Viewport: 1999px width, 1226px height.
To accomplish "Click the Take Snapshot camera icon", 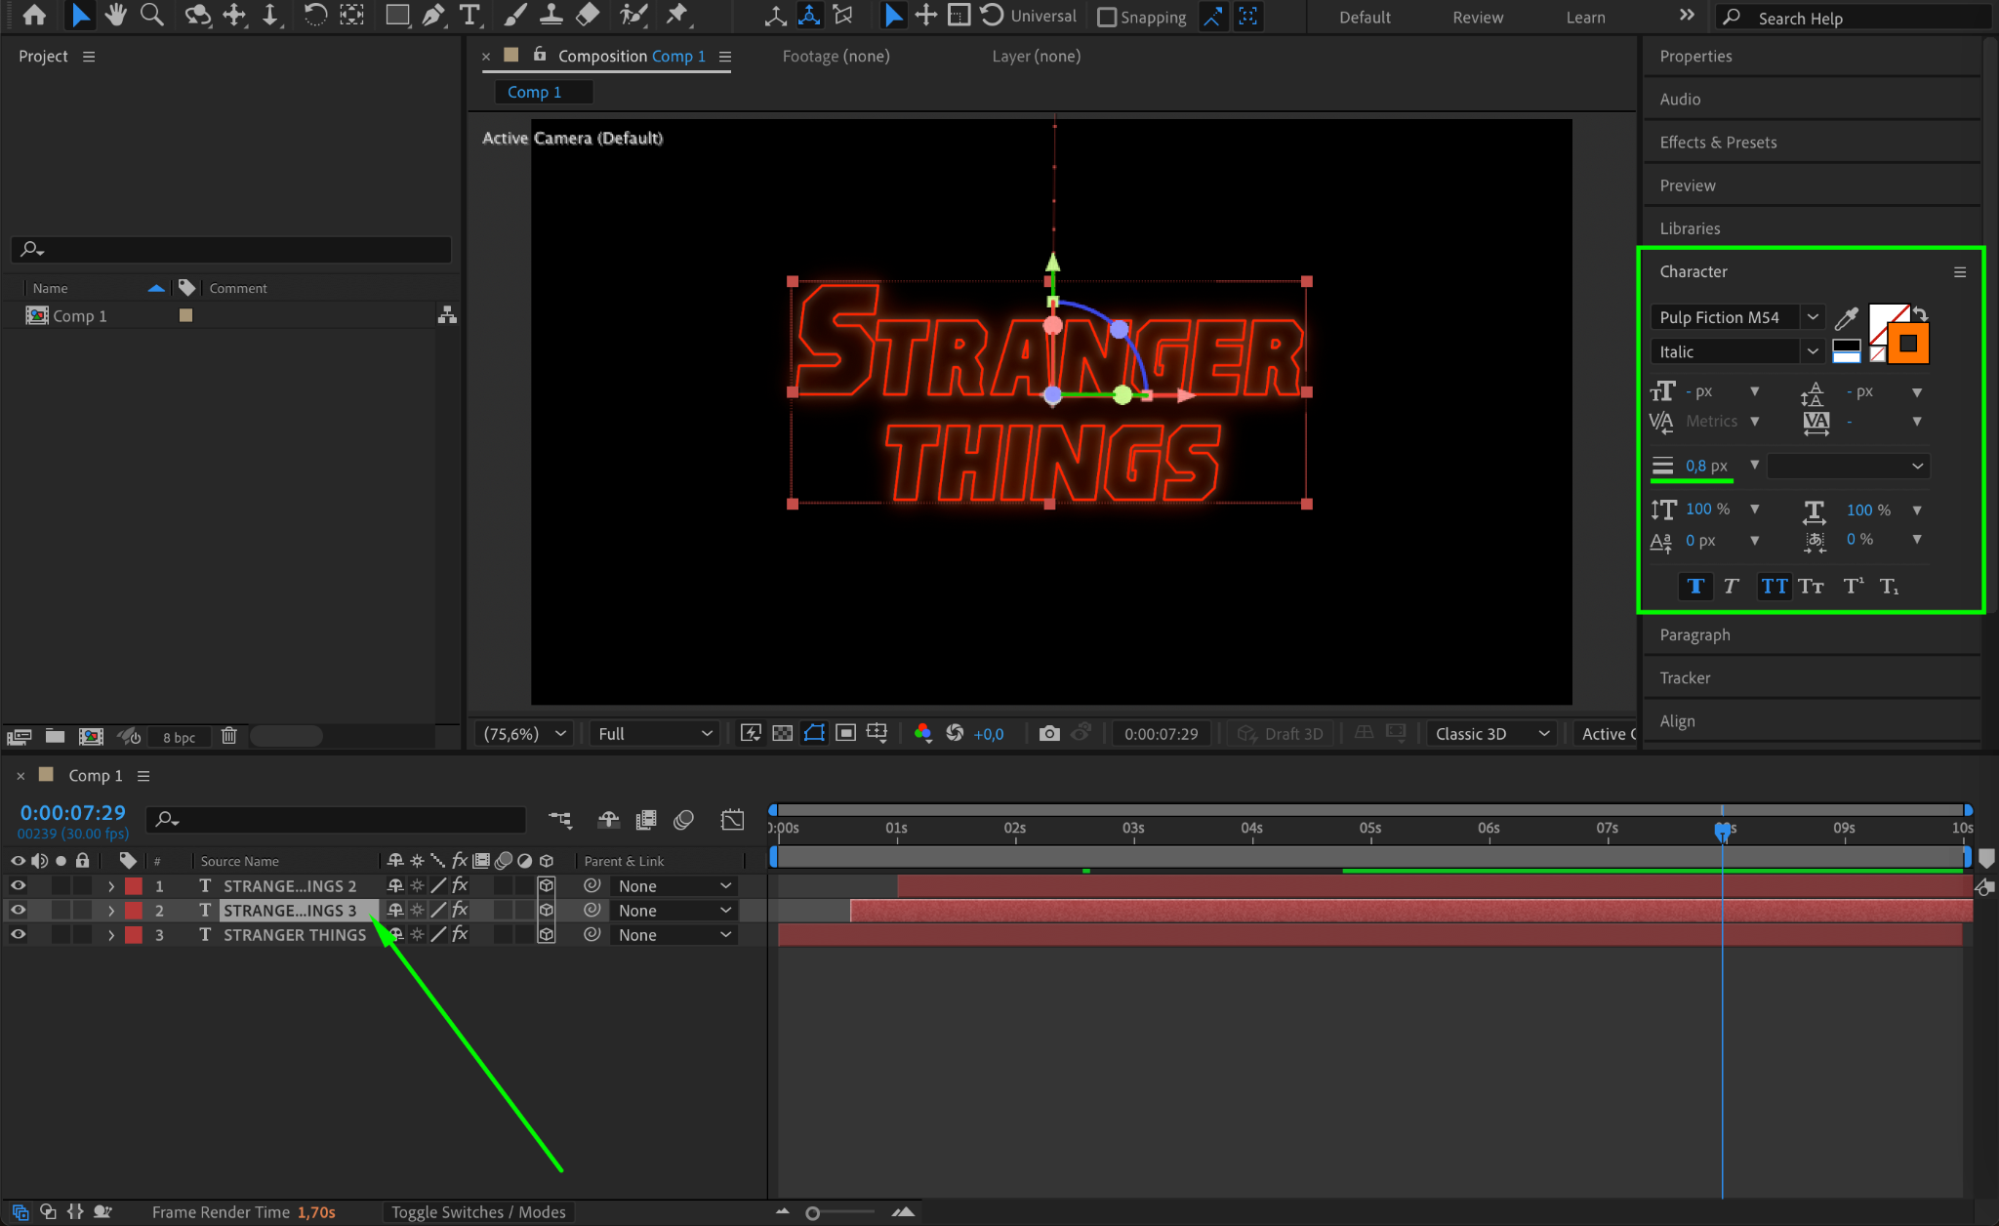I will (1048, 733).
